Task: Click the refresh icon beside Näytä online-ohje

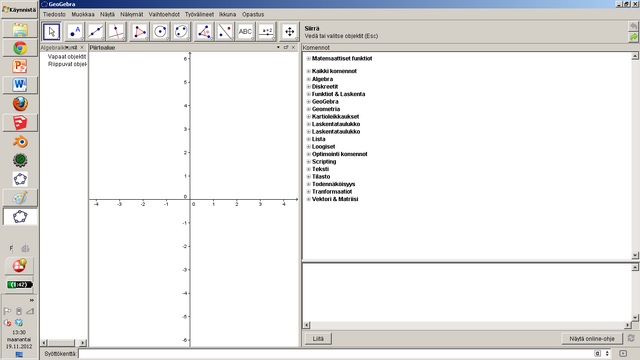Action: point(631,338)
